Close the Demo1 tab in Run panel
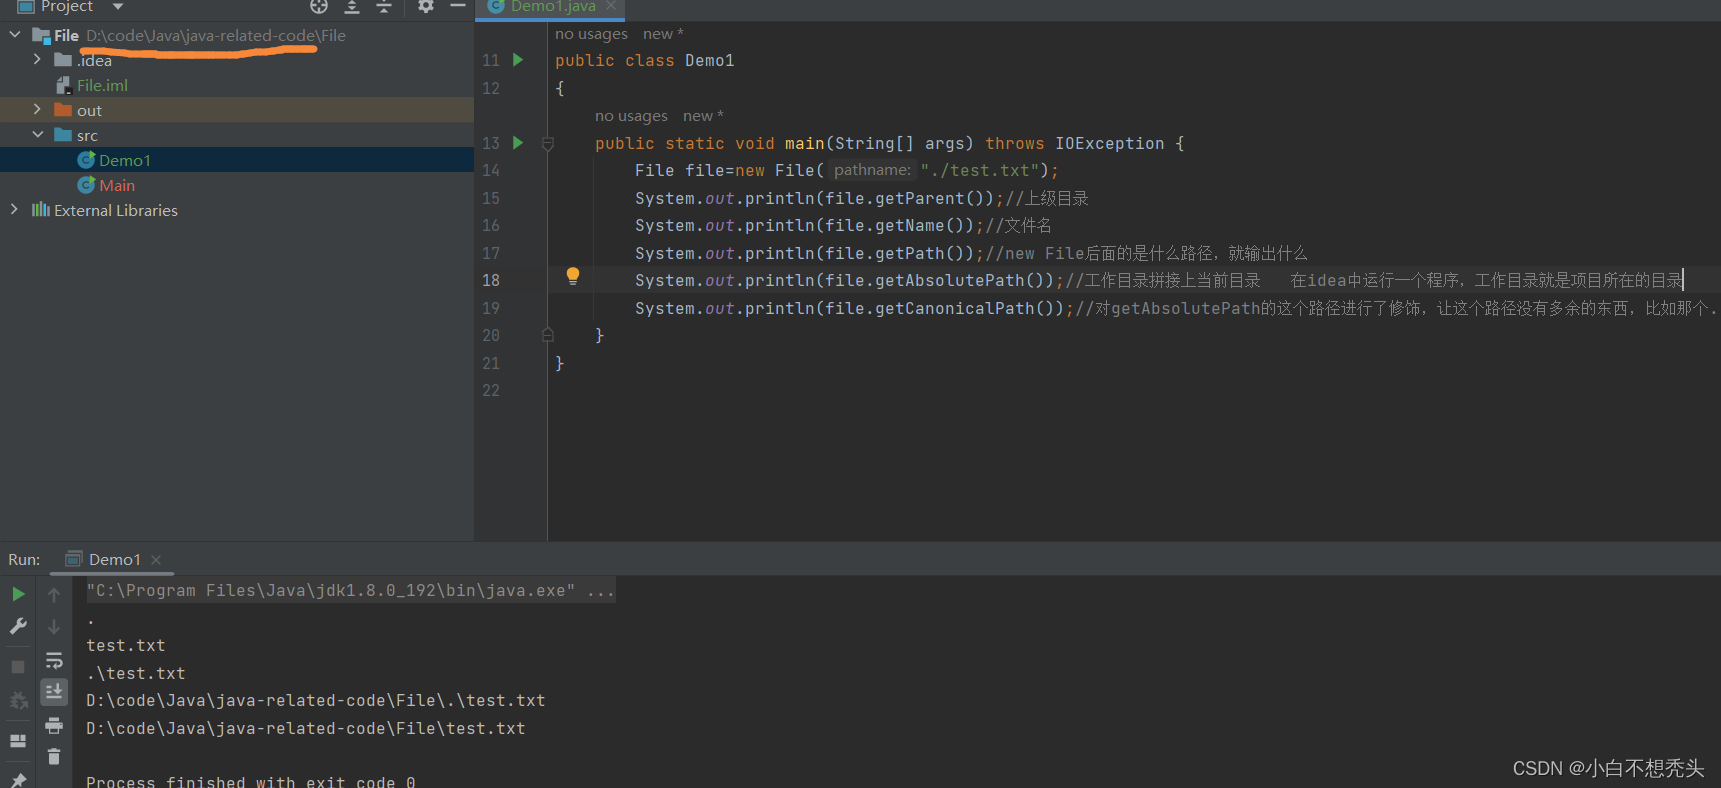1721x788 pixels. tap(156, 560)
